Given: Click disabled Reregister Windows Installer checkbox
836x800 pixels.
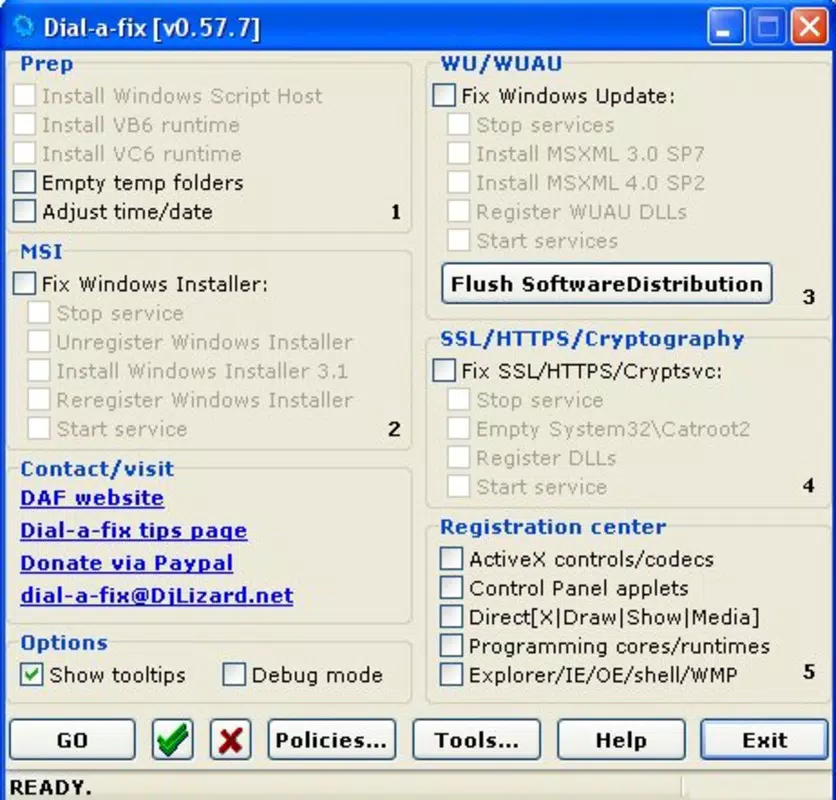Looking at the screenshot, I should click(x=39, y=399).
